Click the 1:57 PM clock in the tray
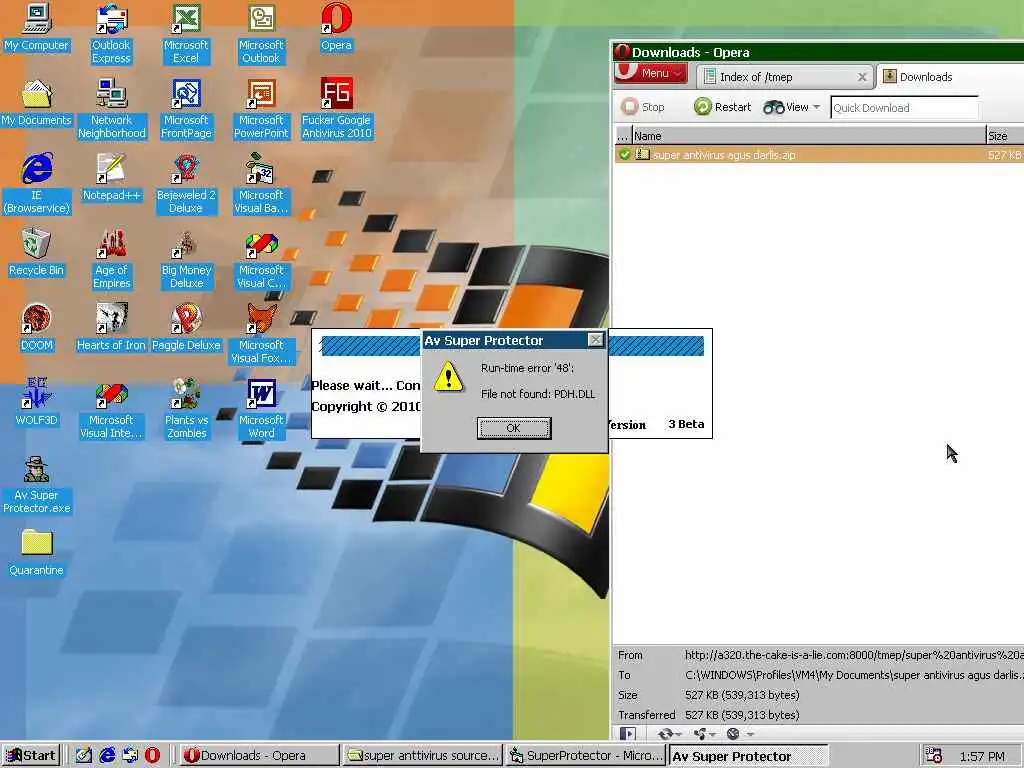 pyautogui.click(x=982, y=756)
